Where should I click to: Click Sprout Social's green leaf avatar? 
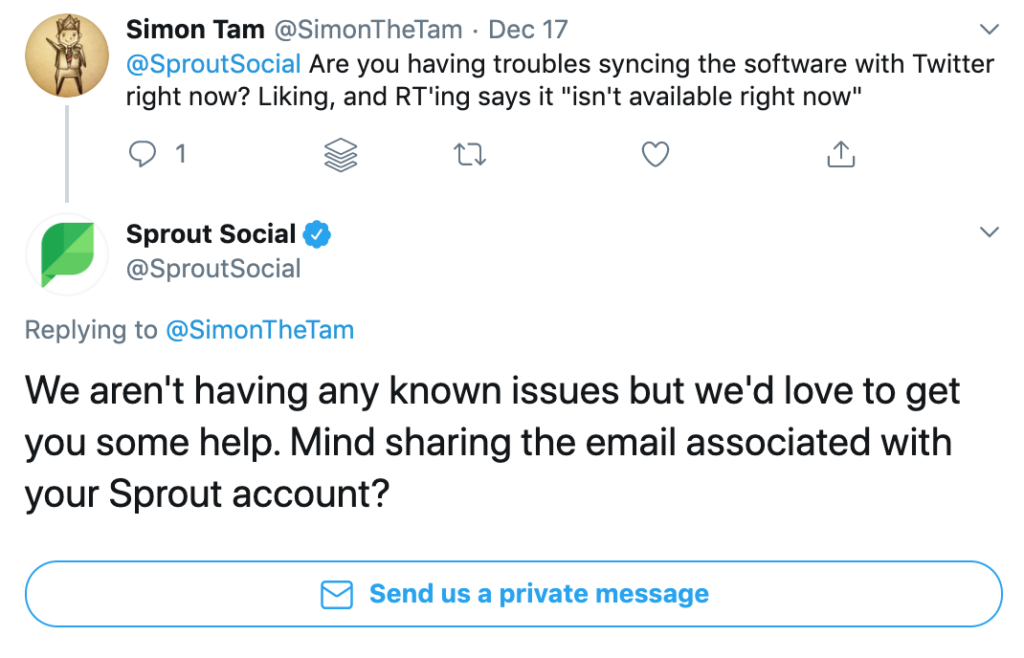click(x=66, y=254)
